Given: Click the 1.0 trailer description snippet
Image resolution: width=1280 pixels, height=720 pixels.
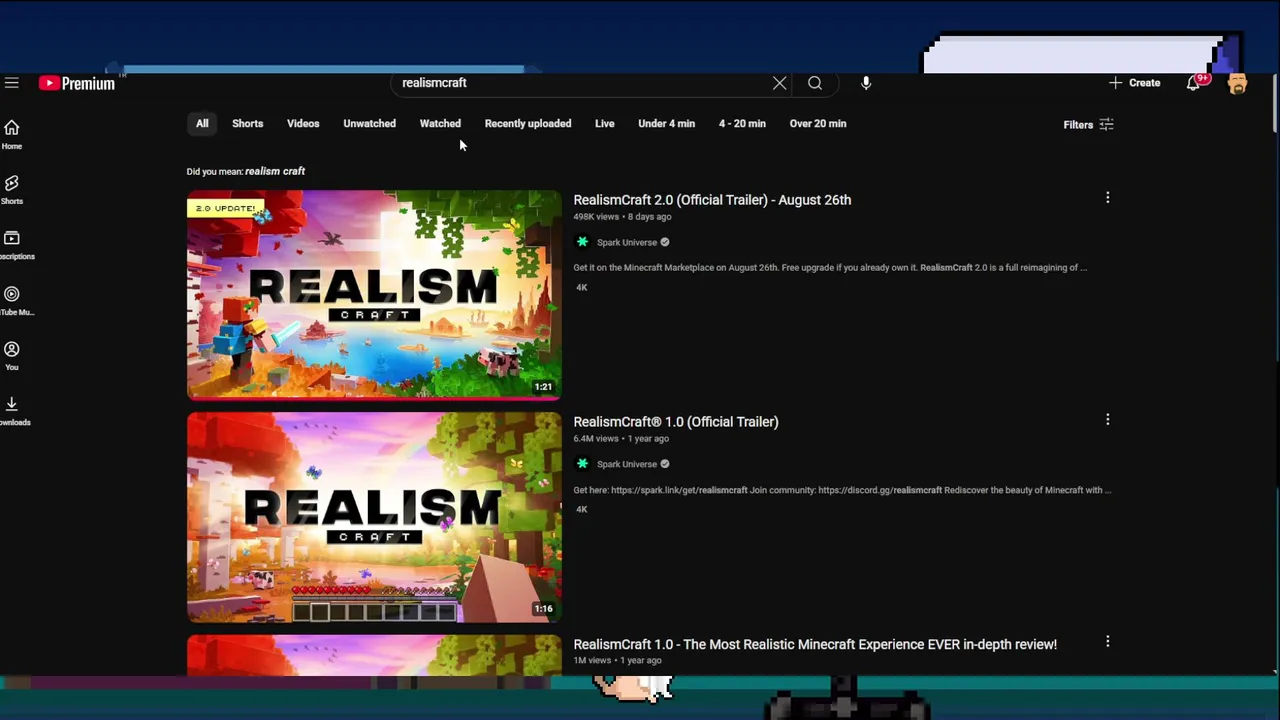Looking at the screenshot, I should point(842,490).
